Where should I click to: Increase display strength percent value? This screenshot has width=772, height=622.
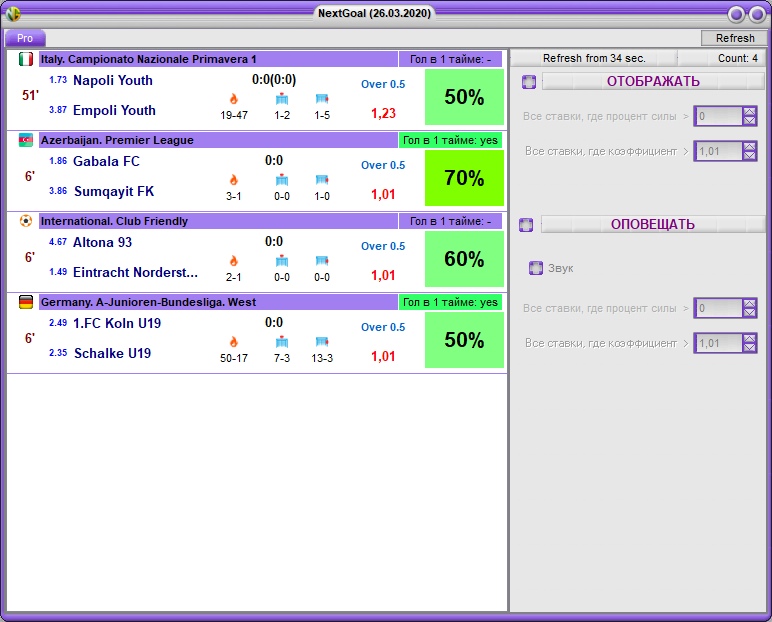(749, 112)
